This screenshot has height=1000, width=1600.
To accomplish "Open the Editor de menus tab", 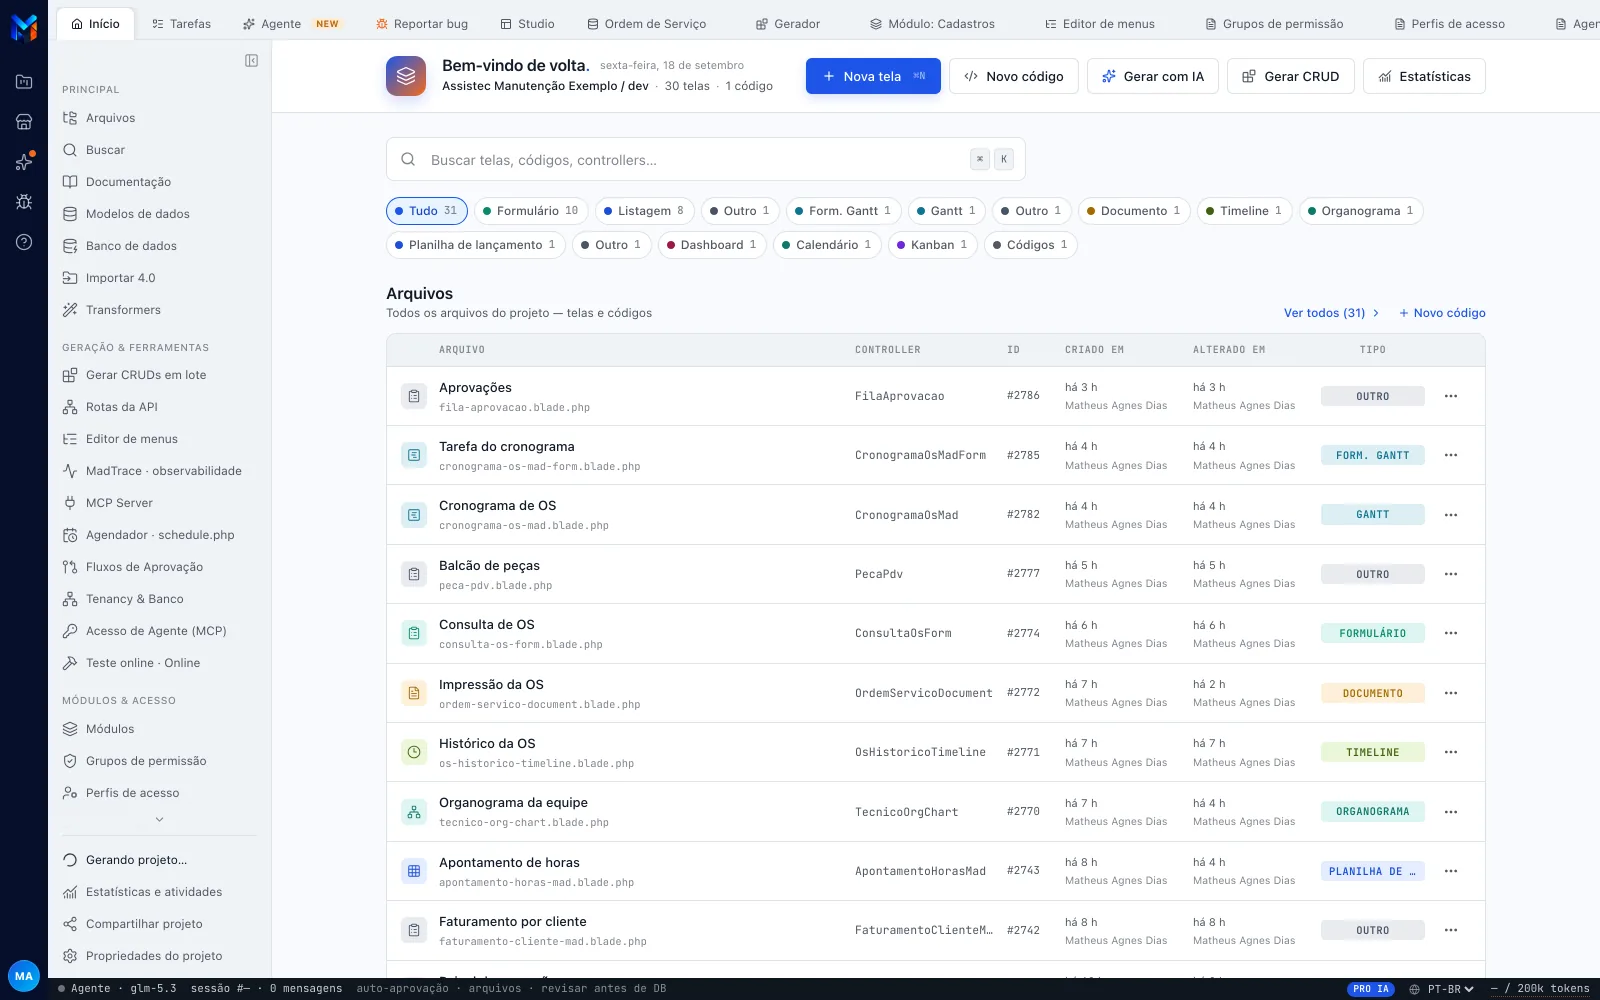I will 1100,24.
